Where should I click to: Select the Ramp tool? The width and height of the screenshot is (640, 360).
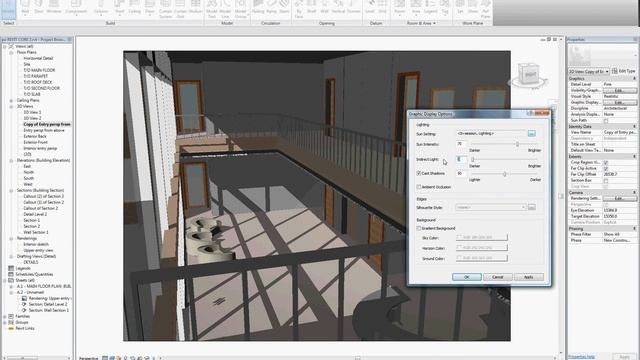272,8
